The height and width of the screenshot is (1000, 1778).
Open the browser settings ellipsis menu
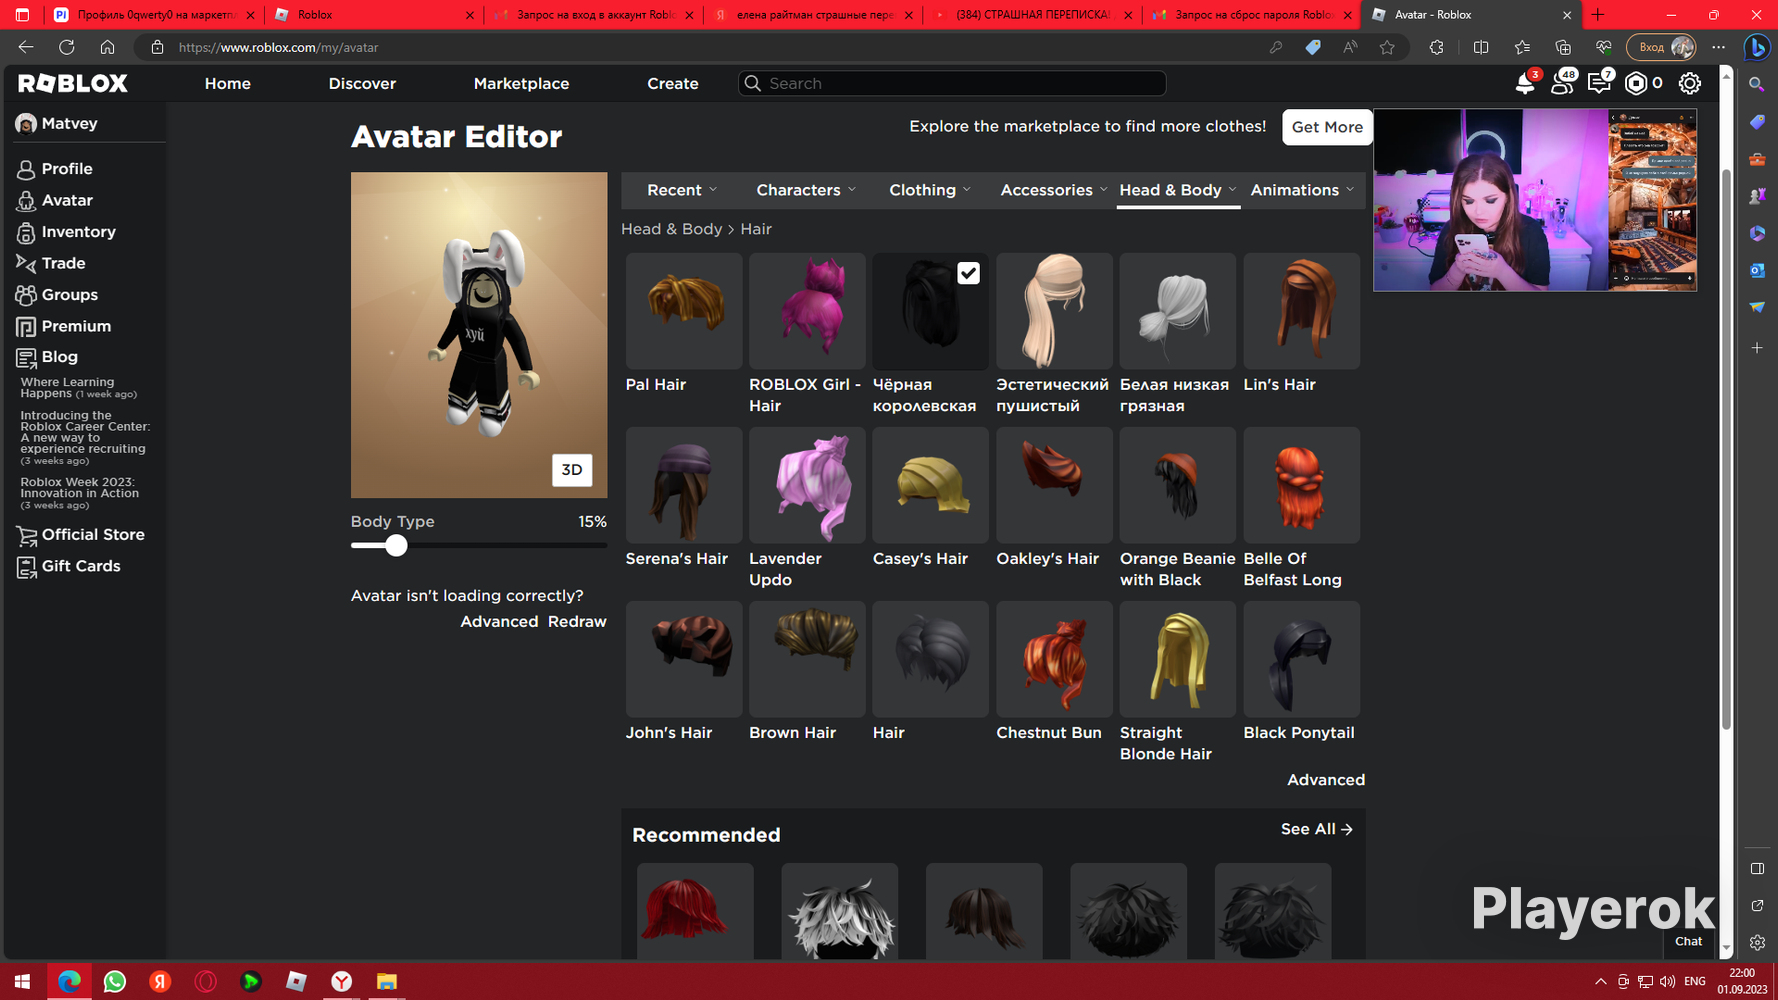tap(1719, 47)
